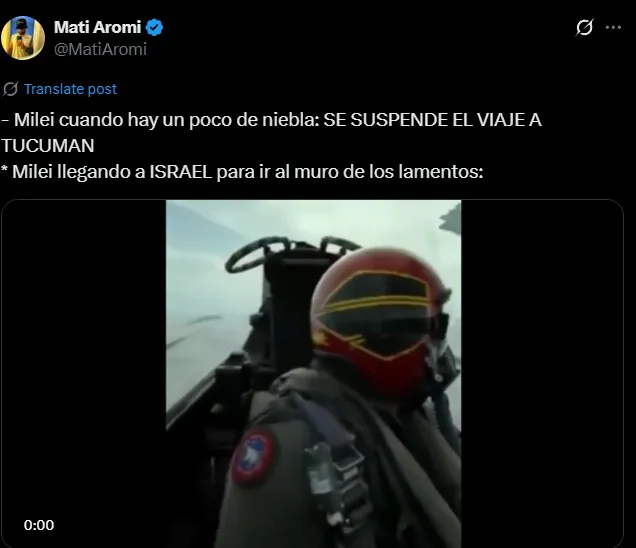Click the Grok icon beside Translate post
Image resolution: width=636 pixels, height=548 pixels.
click(11, 89)
